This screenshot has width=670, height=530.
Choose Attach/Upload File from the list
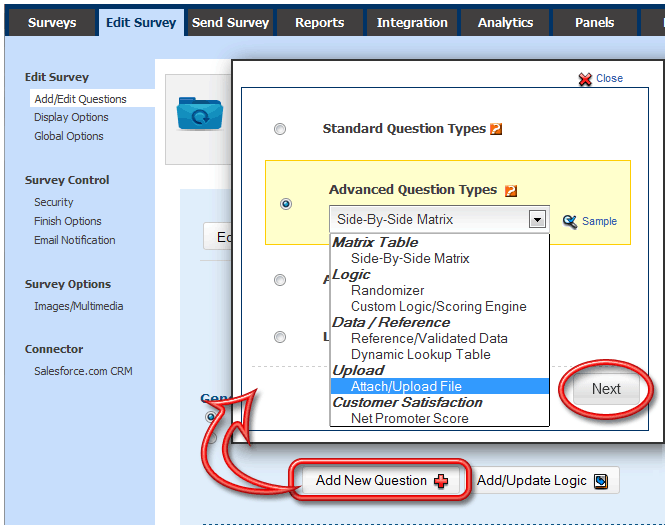pyautogui.click(x=406, y=386)
